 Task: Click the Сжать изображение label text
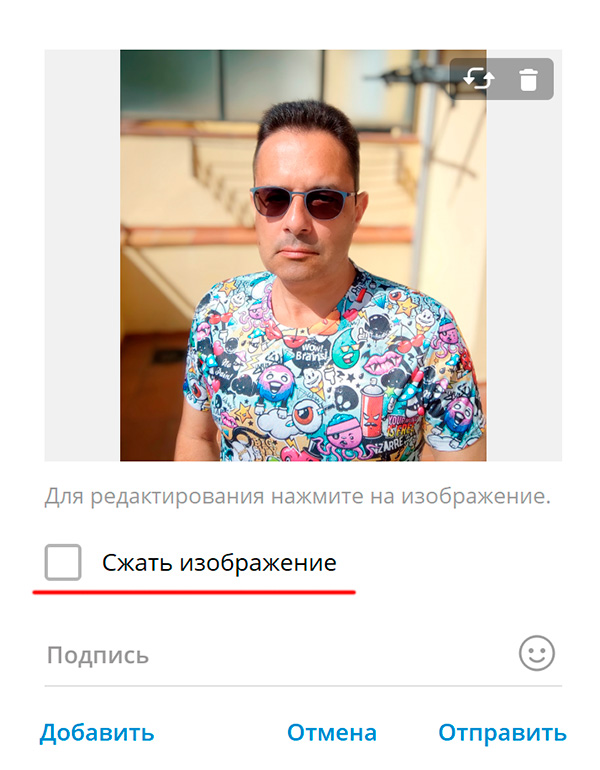pos(219,563)
